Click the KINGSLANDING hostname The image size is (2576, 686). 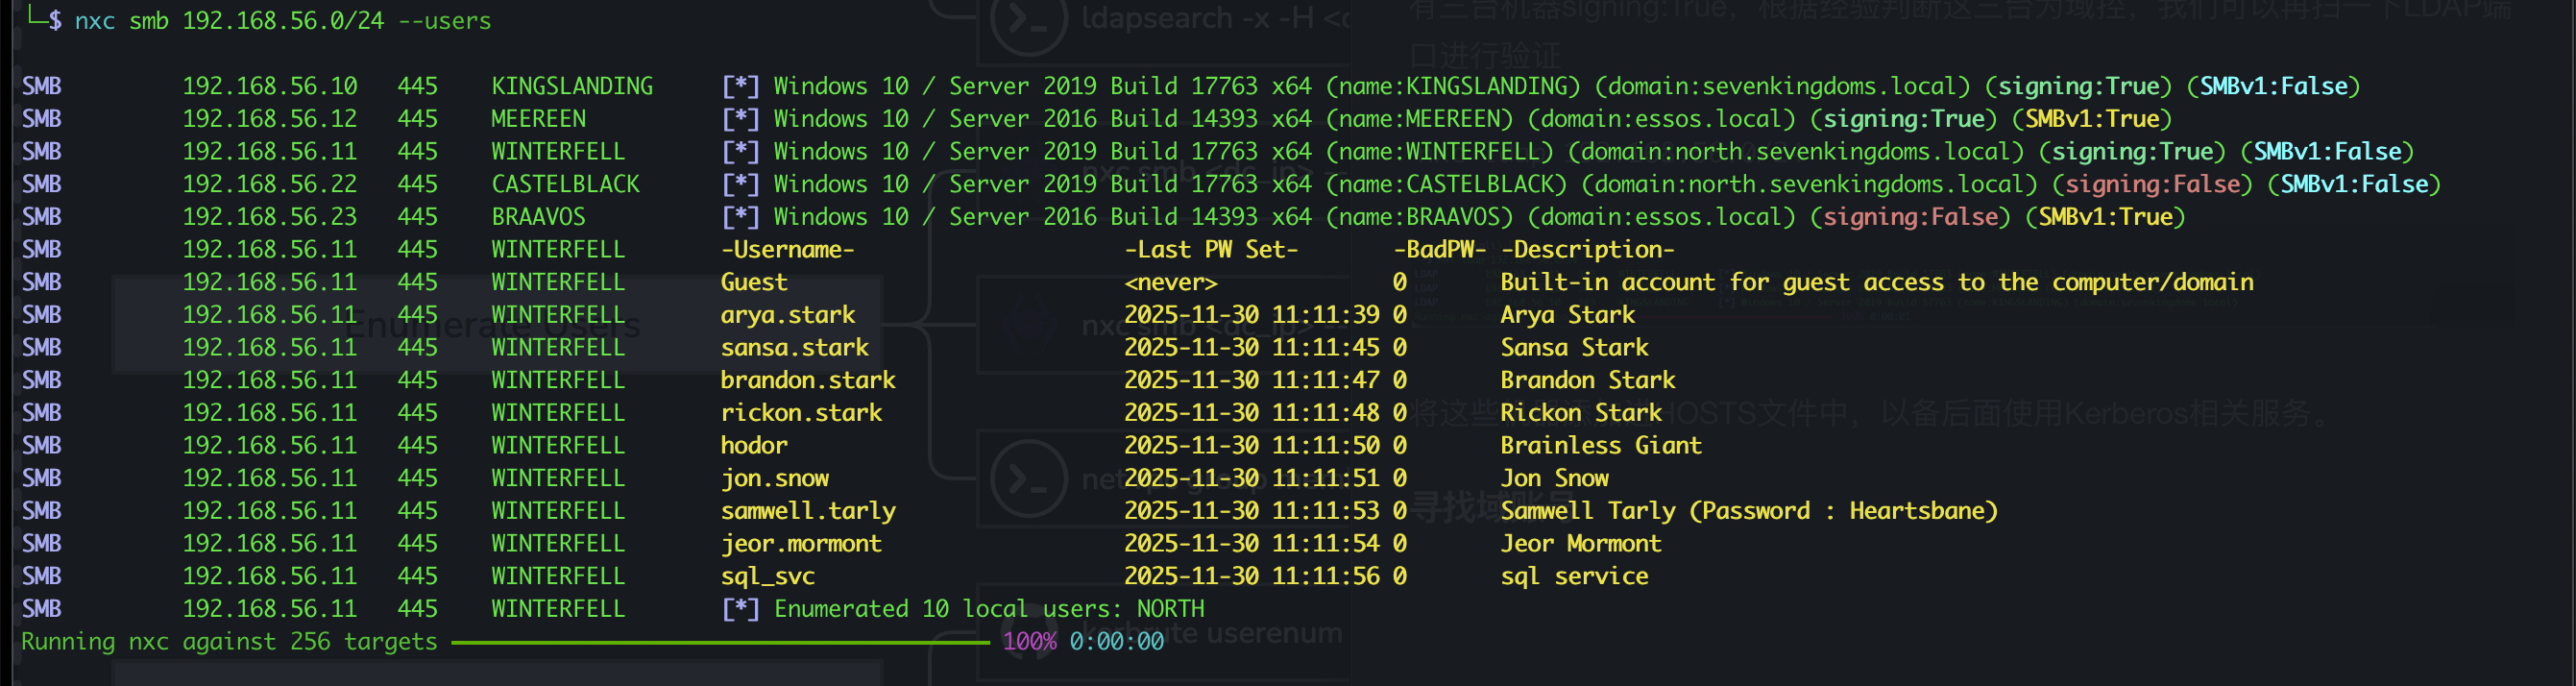(572, 87)
